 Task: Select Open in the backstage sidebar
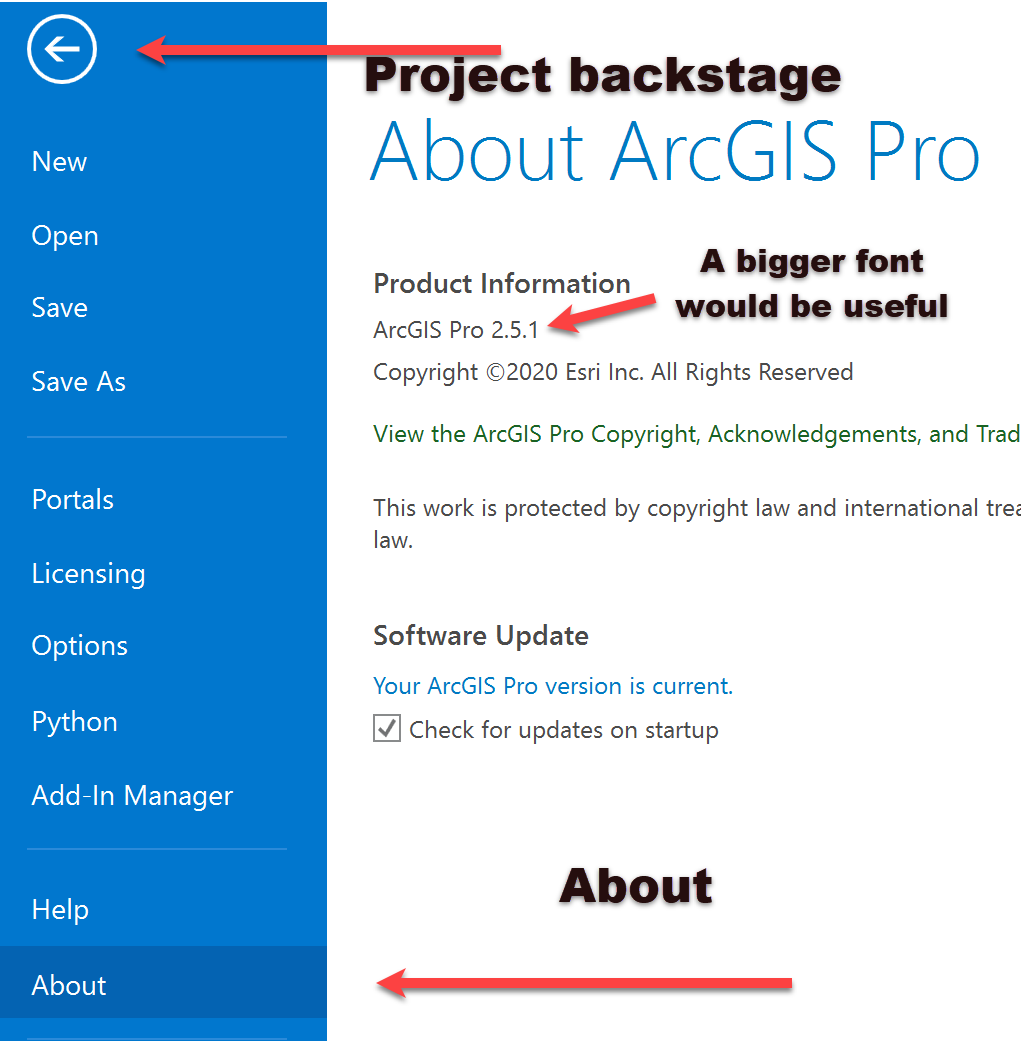(x=65, y=236)
